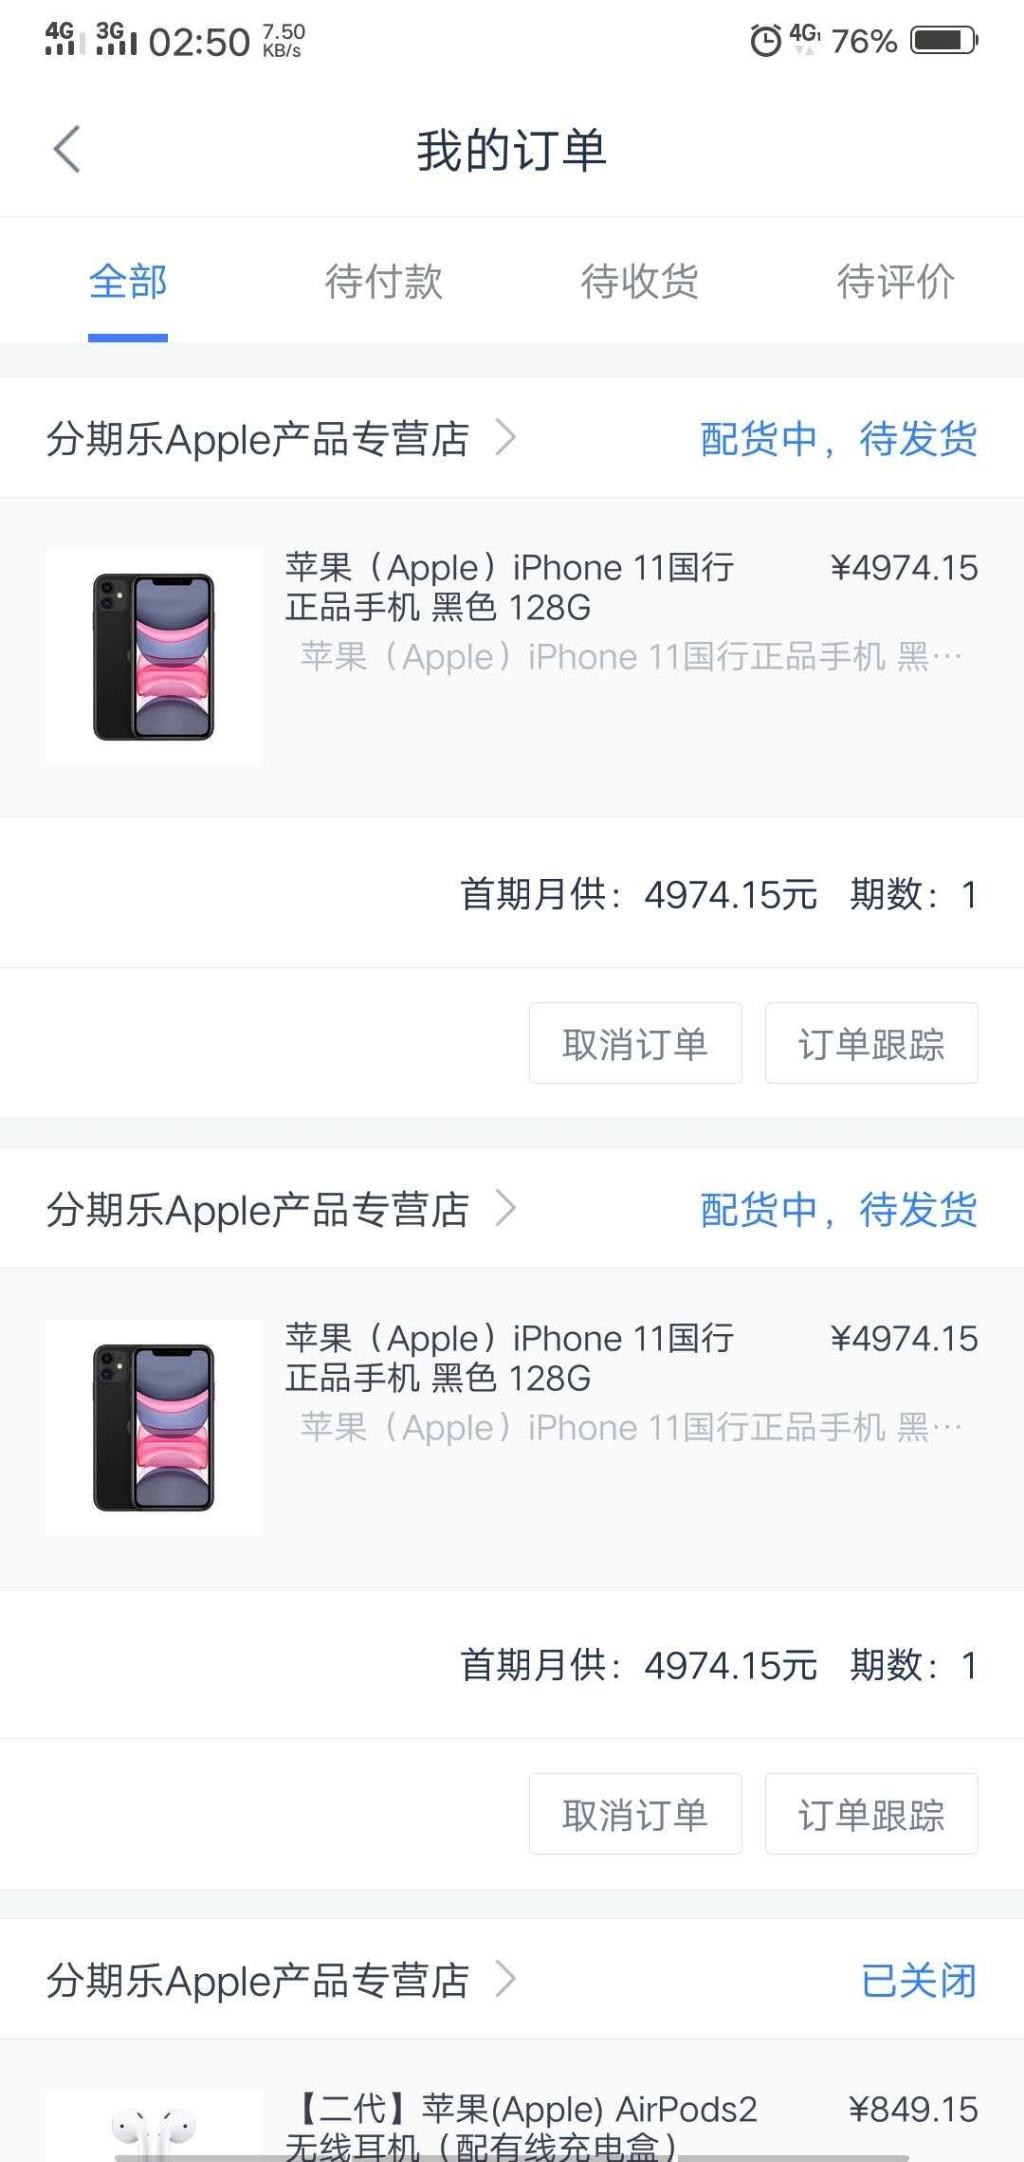
Task: Tap the 4G signal strength icon
Action: click(60, 38)
